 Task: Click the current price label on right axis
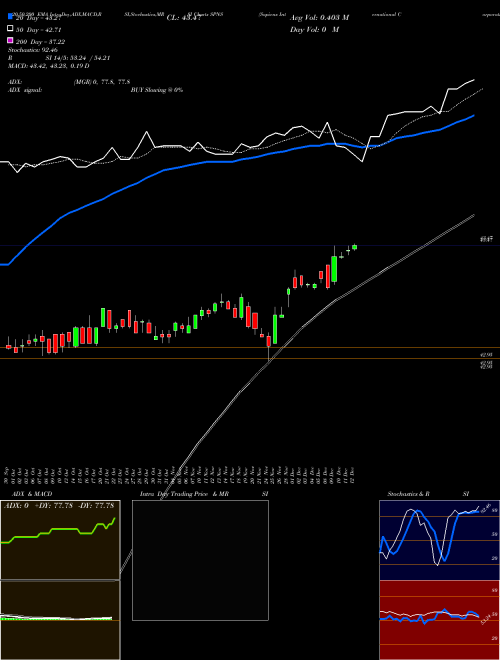[x=487, y=239]
